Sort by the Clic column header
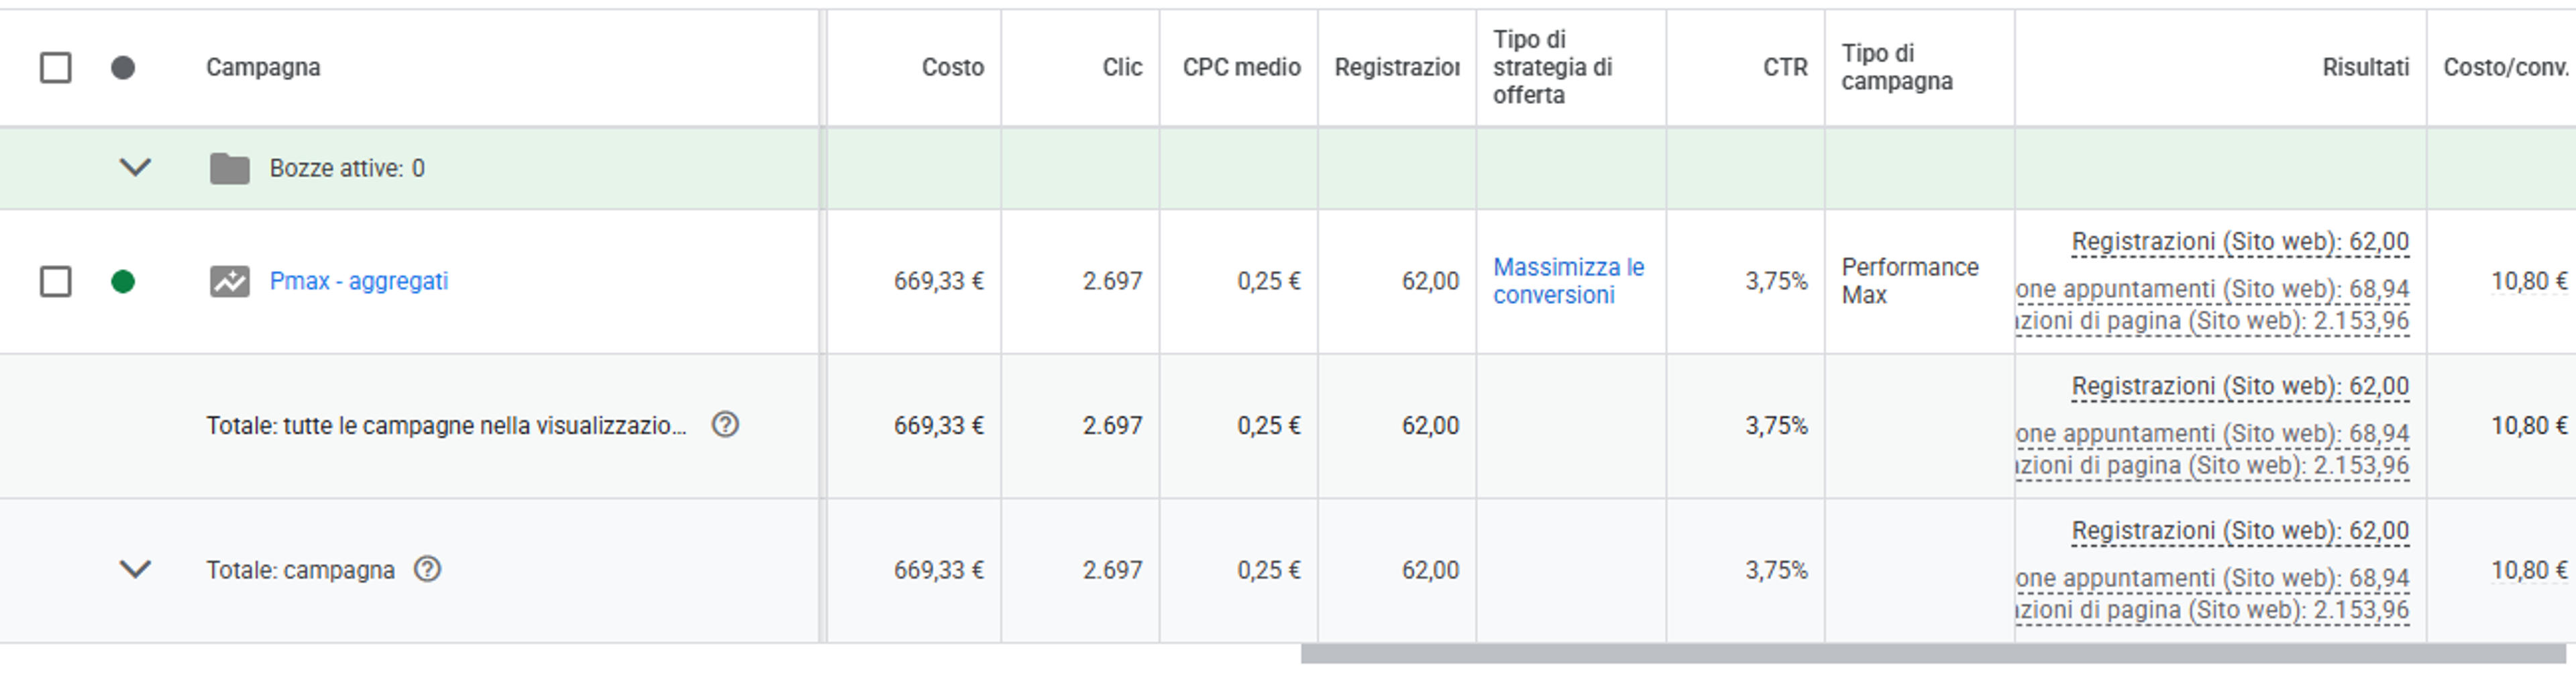The height and width of the screenshot is (687, 2576). [1122, 67]
